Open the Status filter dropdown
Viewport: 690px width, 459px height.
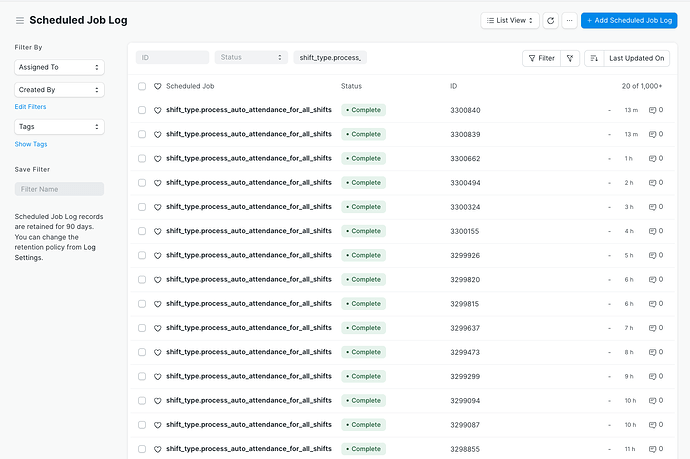click(251, 58)
